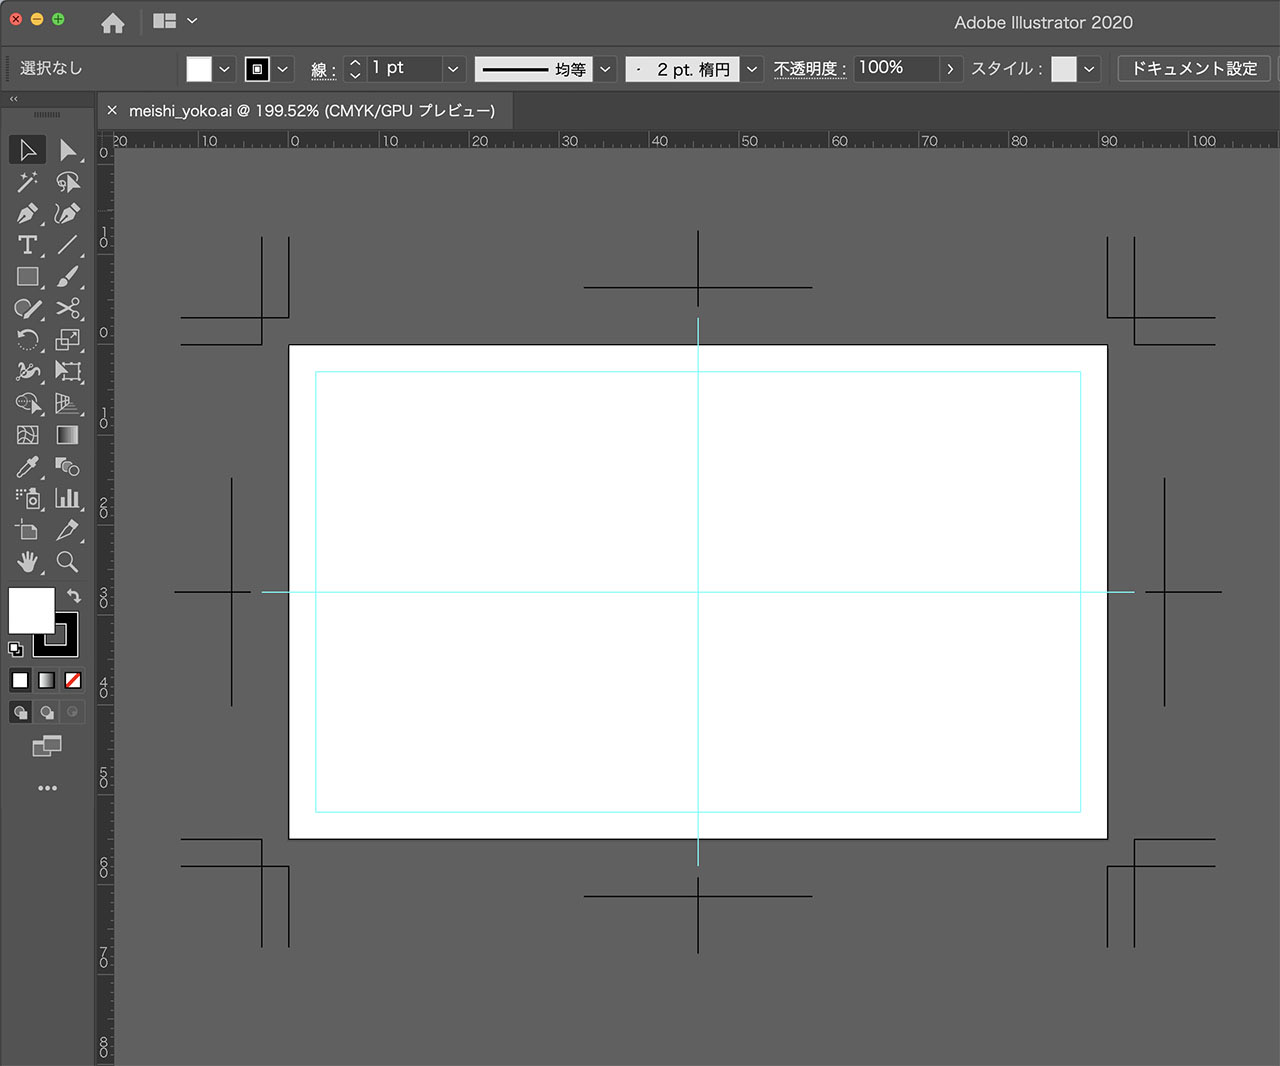Viewport: 1280px width, 1066px height.
Task: Click the fill swatch in control bar
Action: (x=199, y=69)
